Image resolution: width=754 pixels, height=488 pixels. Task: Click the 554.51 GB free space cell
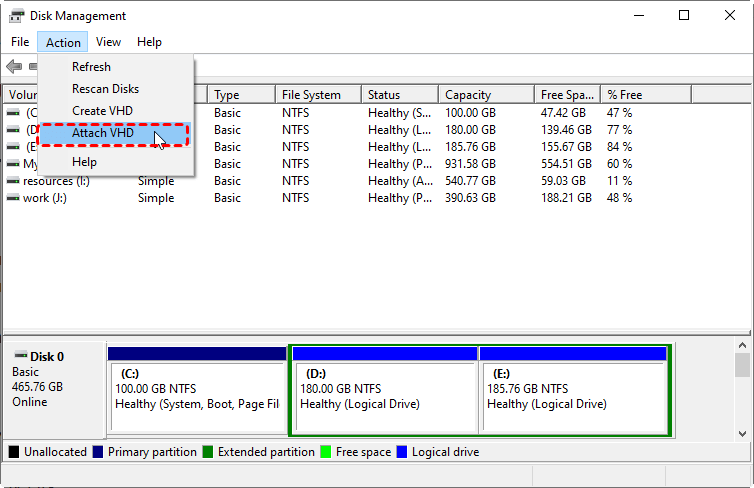click(x=566, y=164)
